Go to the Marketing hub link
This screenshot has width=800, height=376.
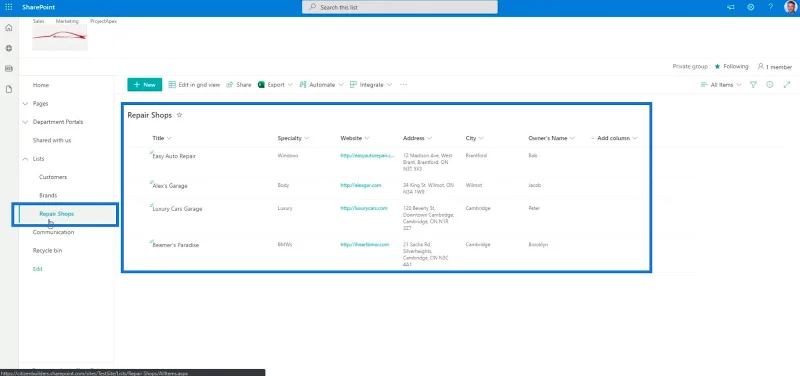(67, 21)
